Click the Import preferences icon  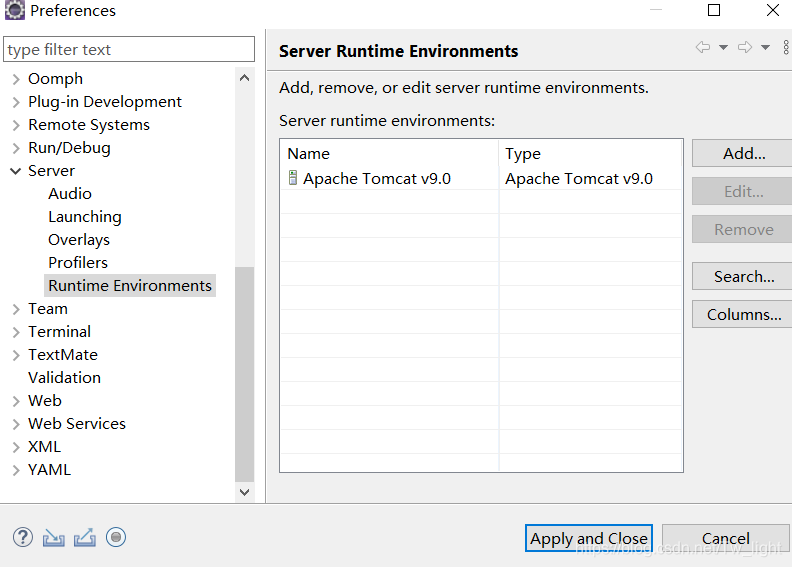54,538
